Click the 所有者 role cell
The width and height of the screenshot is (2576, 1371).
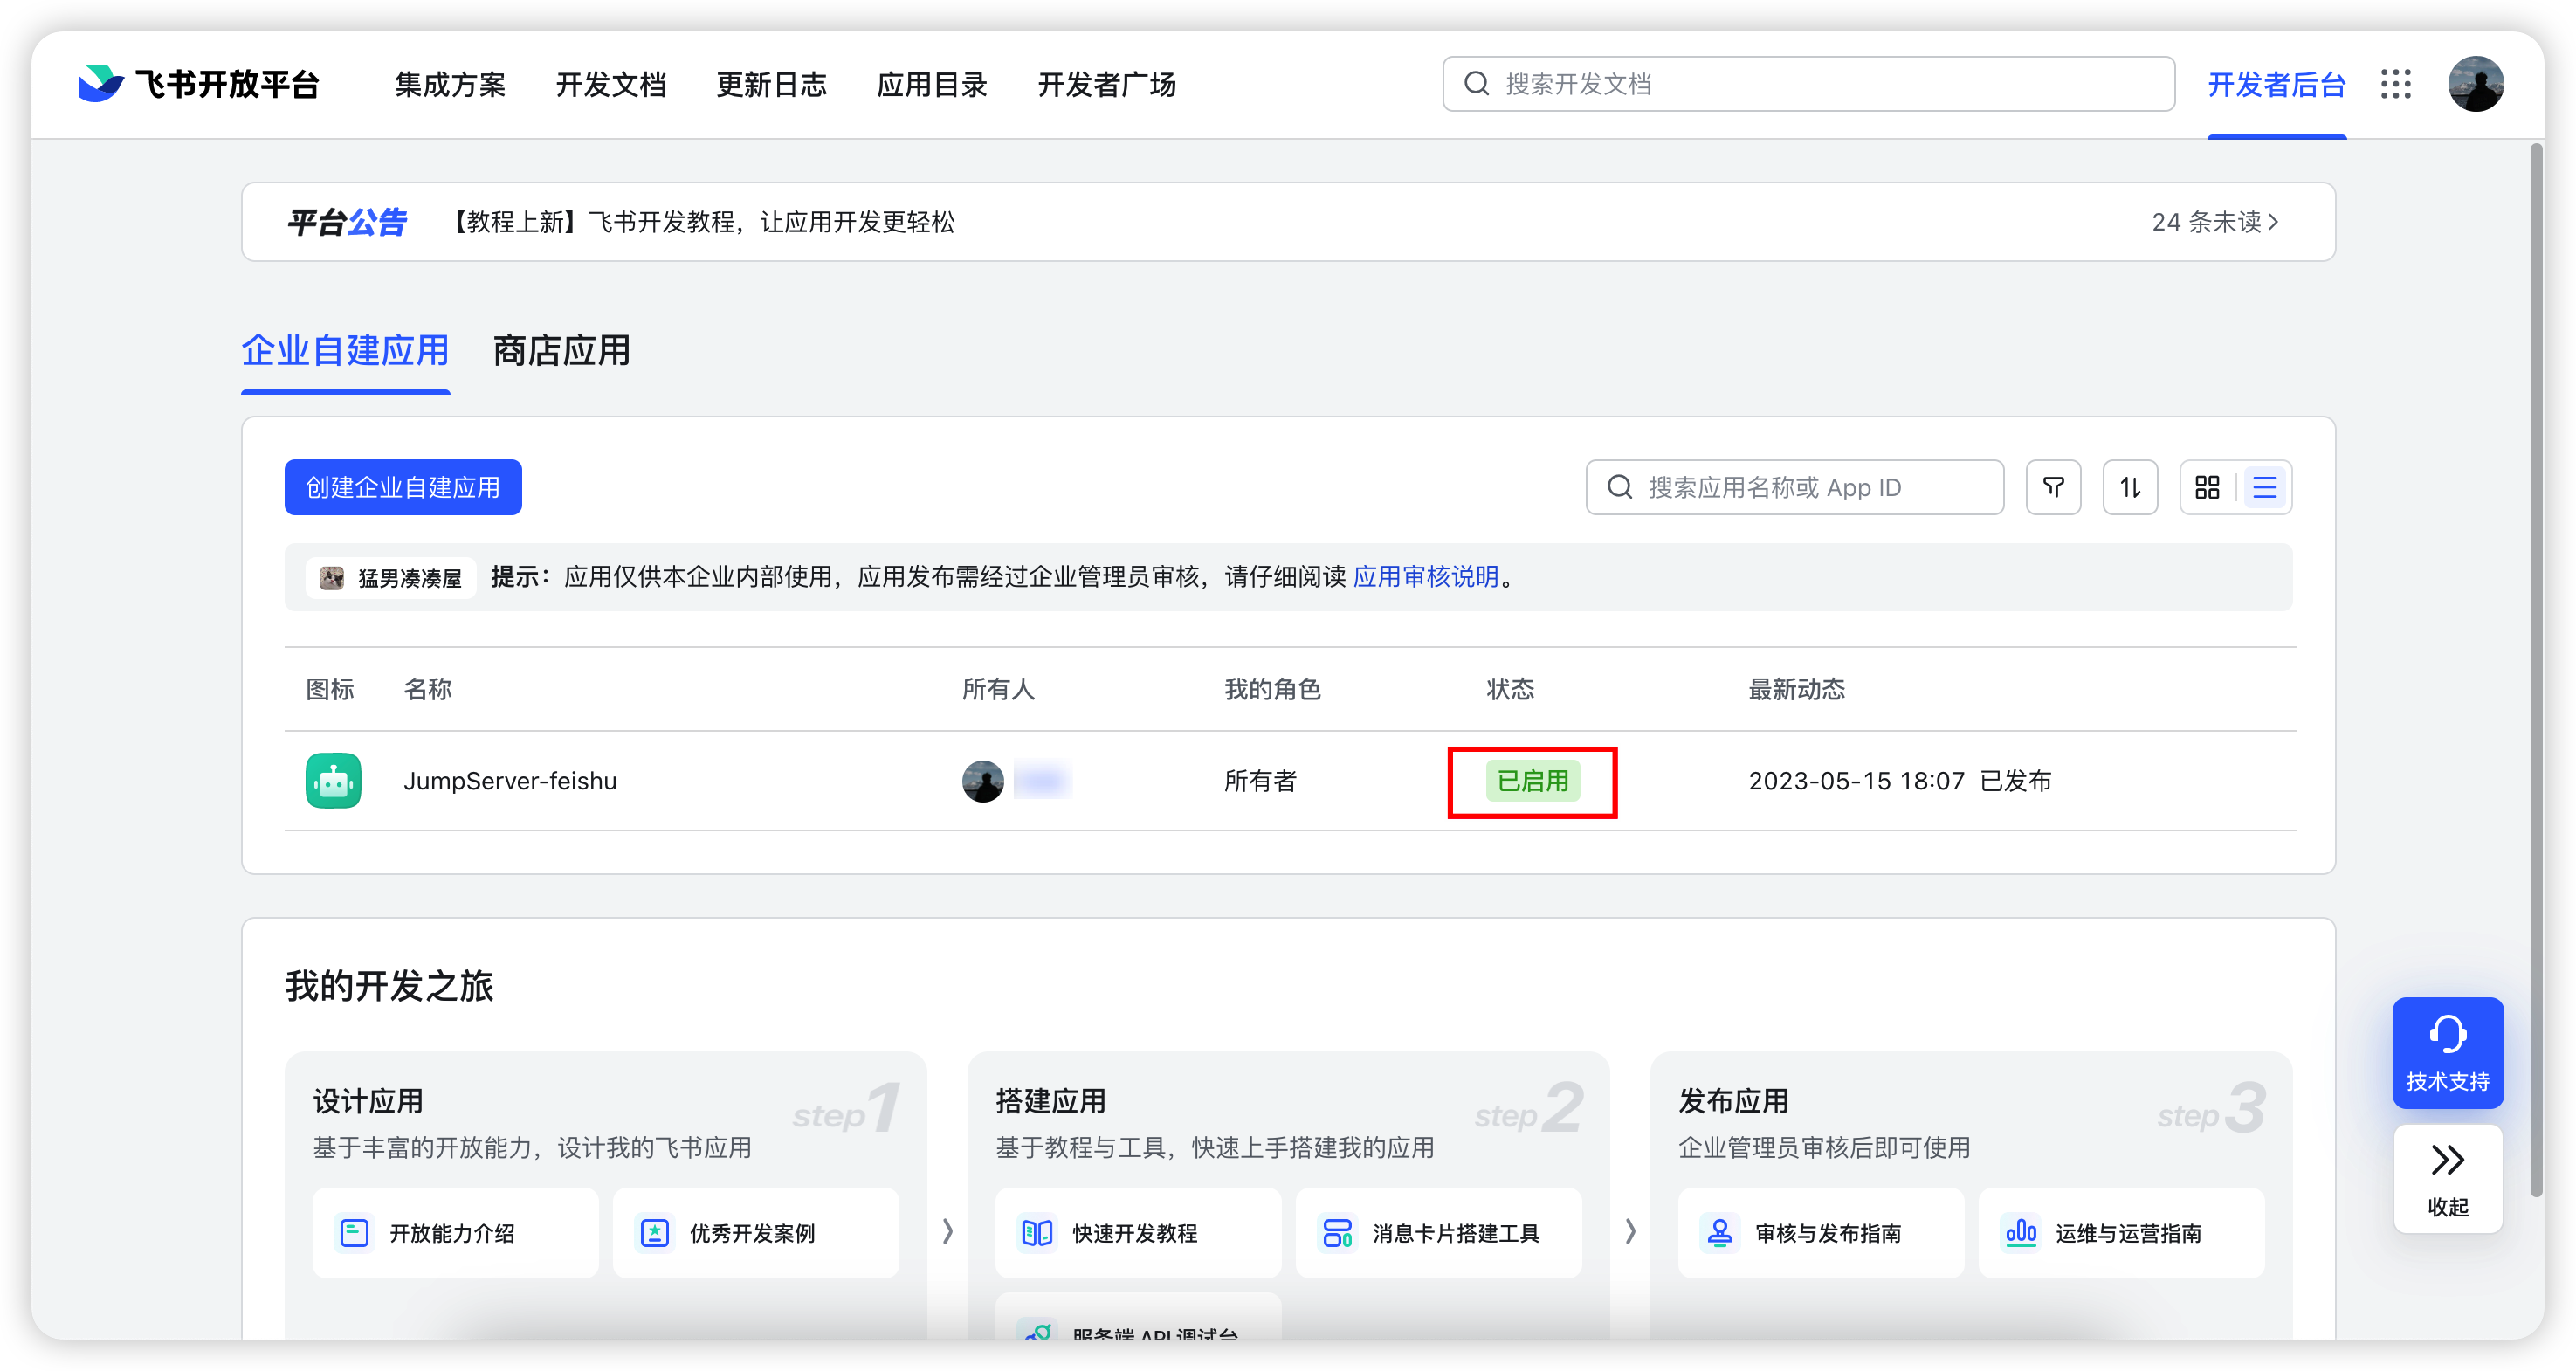[x=1260, y=781]
